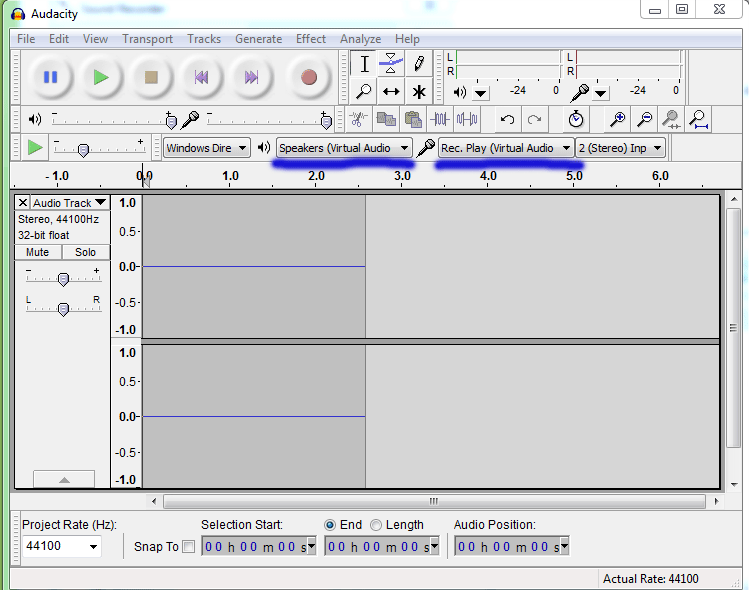
Task: Open the Audio Track name menu
Action: click(x=70, y=203)
